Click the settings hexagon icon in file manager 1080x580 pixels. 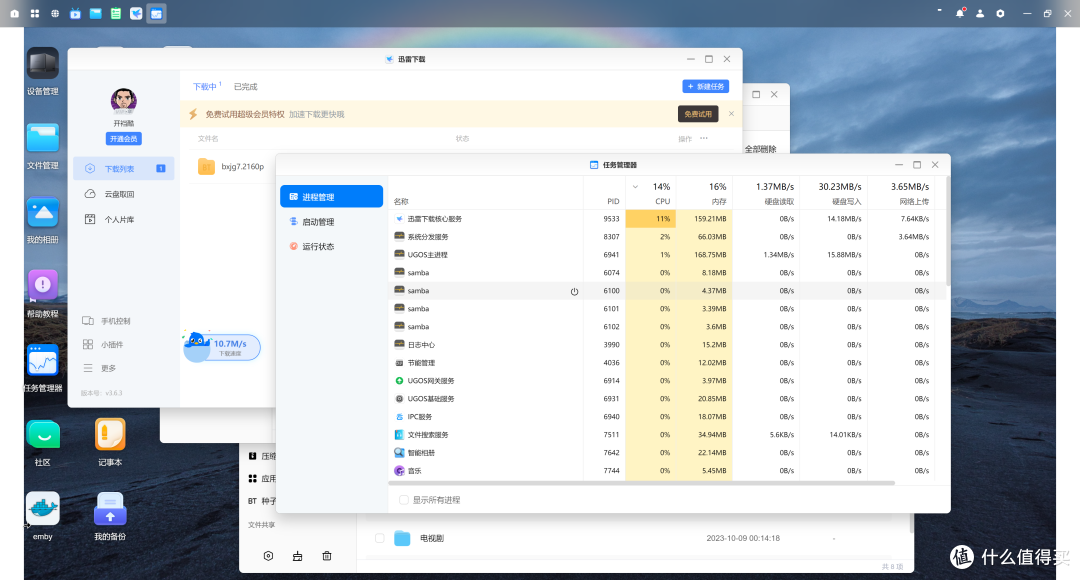(x=269, y=556)
